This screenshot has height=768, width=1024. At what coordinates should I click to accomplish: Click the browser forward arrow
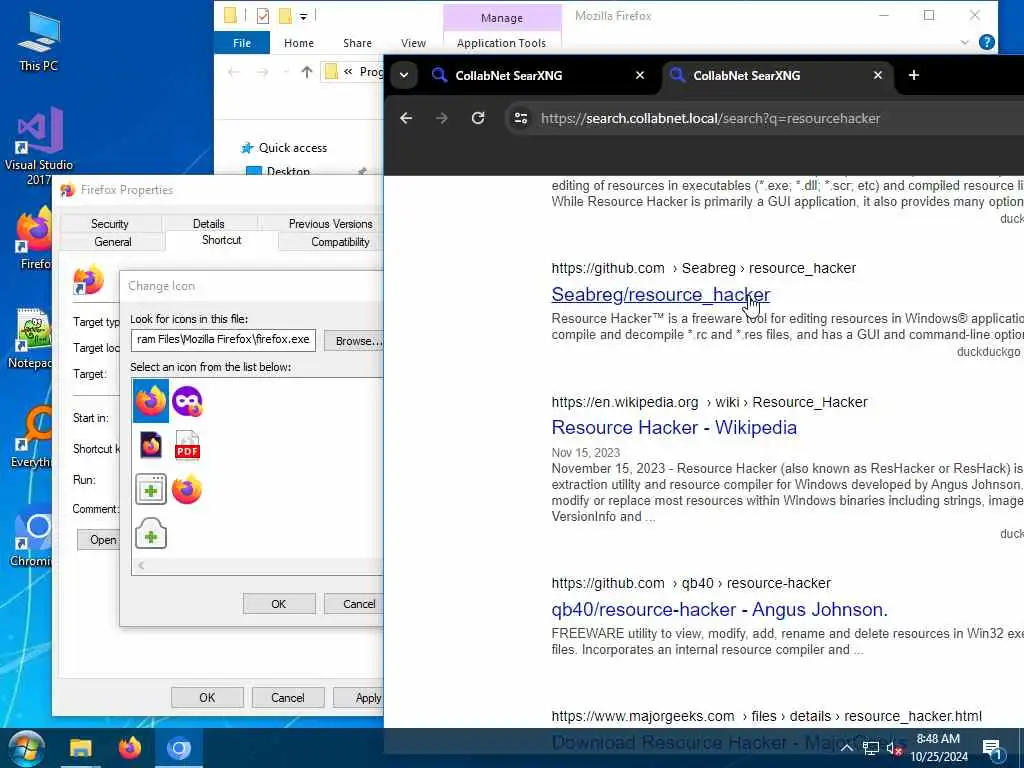441,118
